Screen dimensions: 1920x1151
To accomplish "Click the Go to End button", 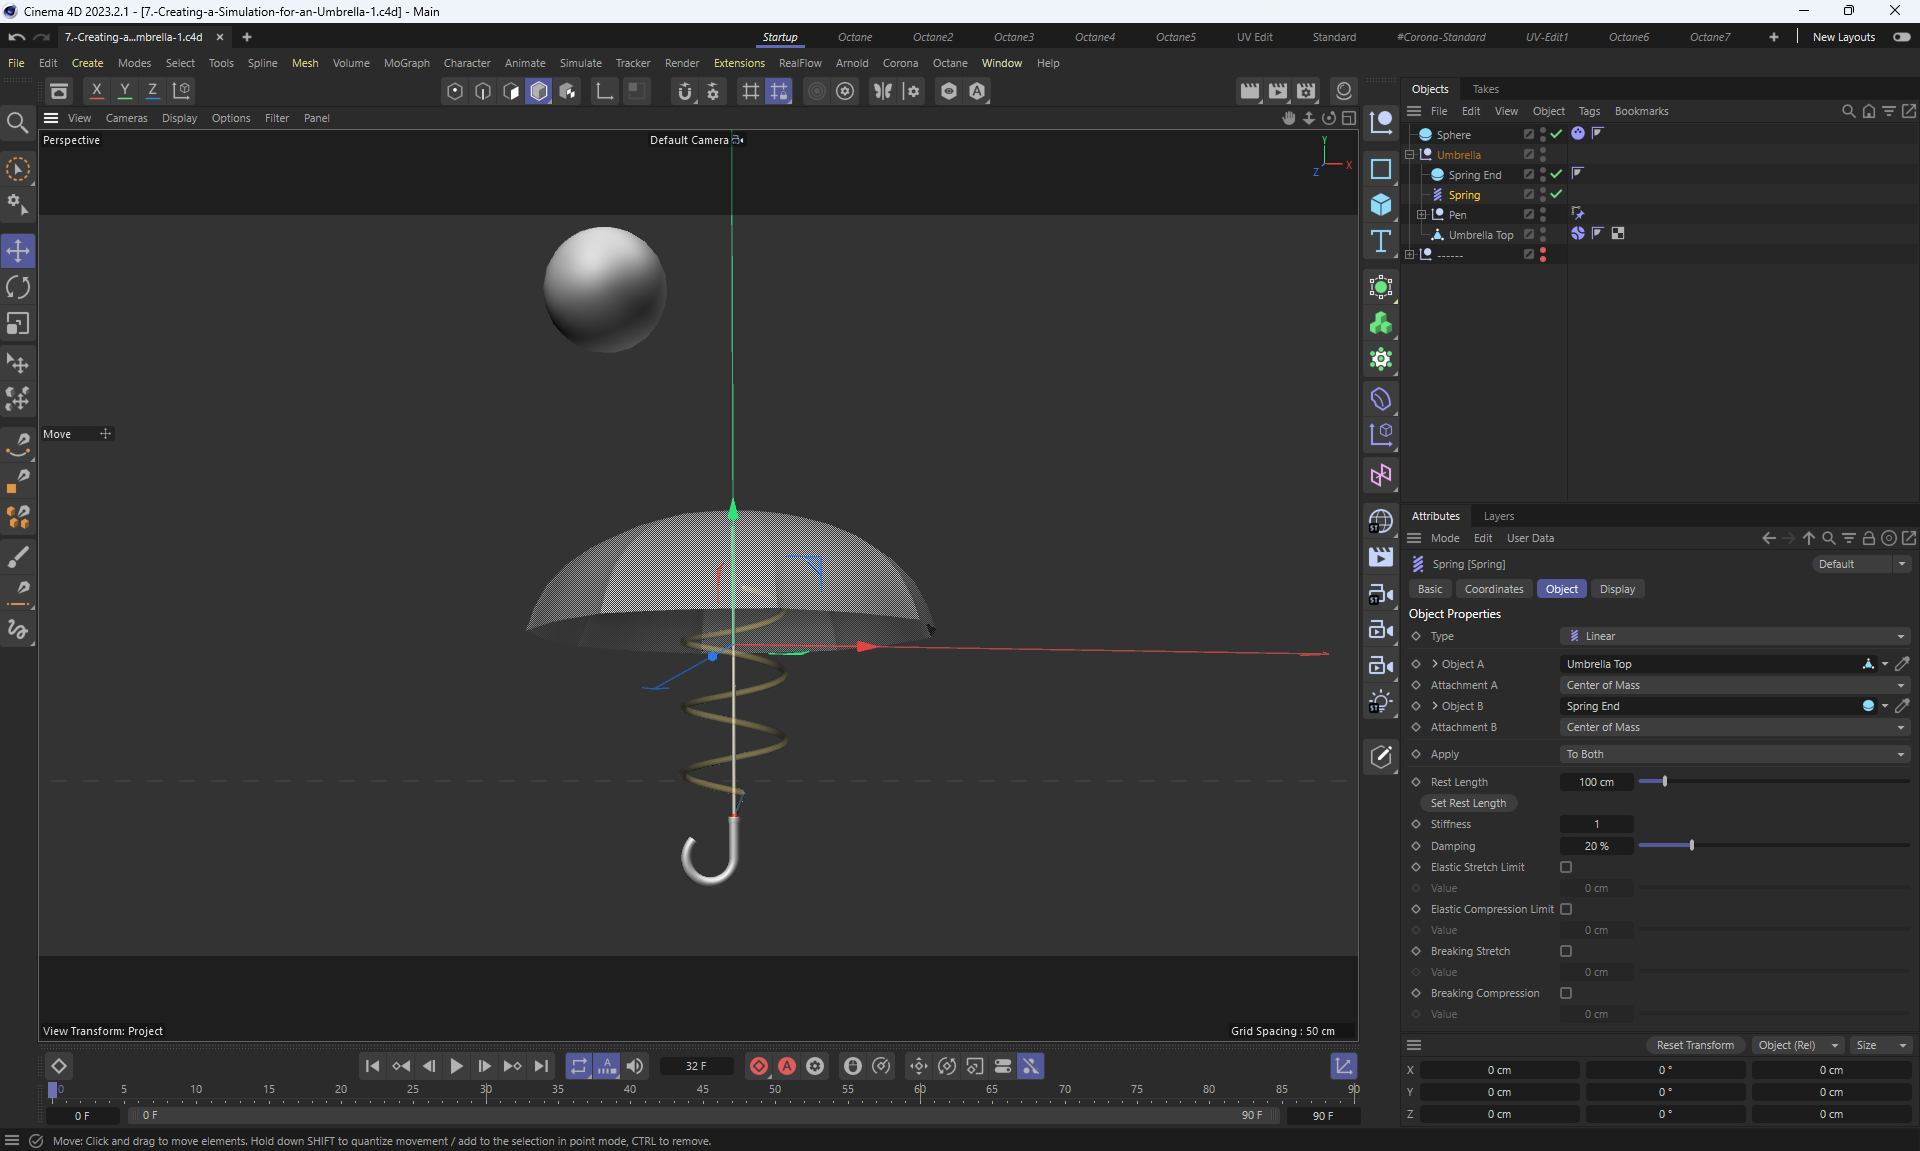I will [541, 1066].
